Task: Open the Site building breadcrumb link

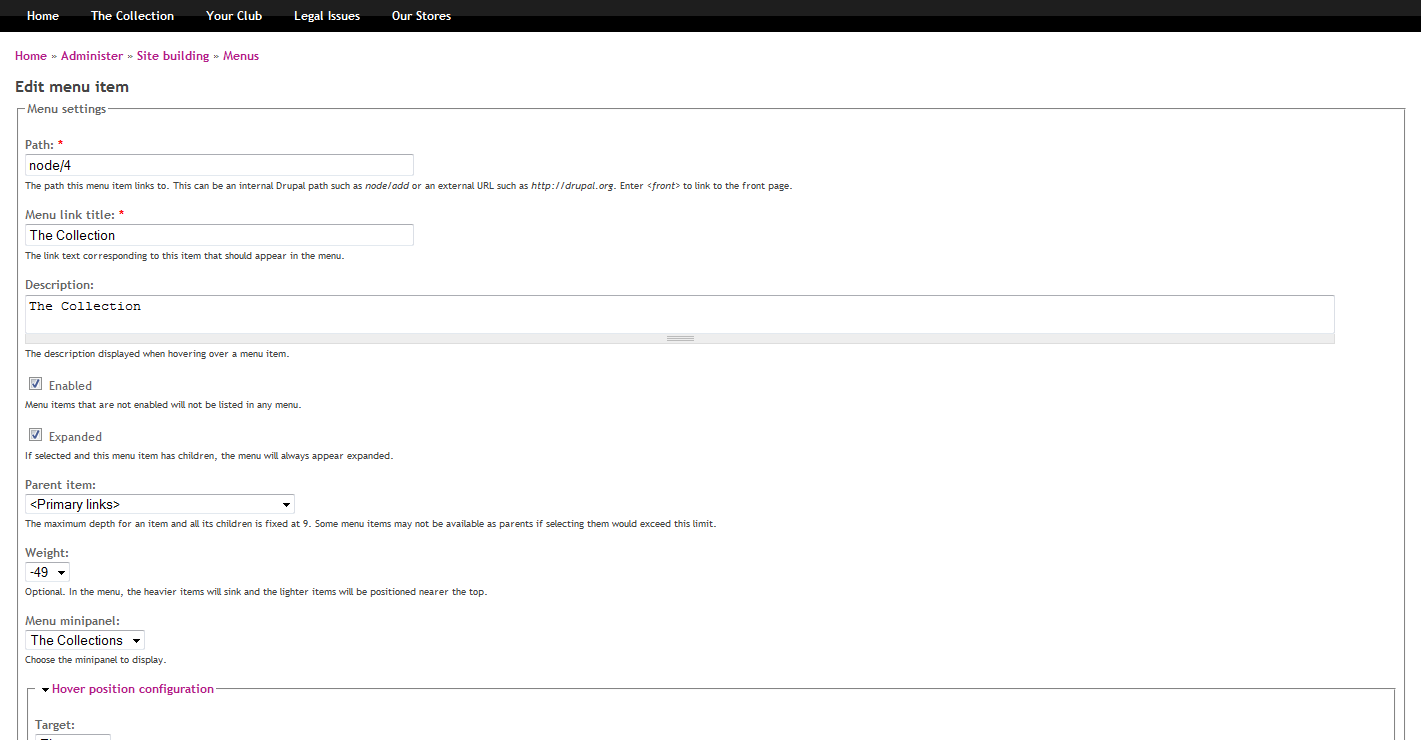Action: [x=172, y=55]
